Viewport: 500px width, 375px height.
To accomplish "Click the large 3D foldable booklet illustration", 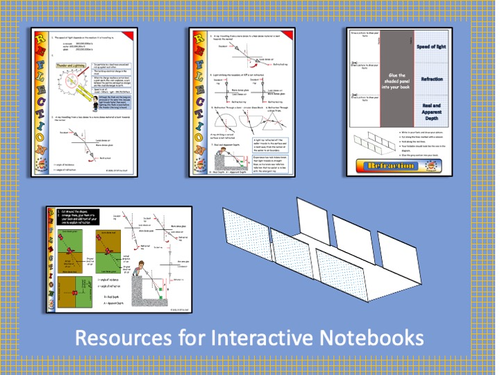I will pyautogui.click(x=322, y=250).
